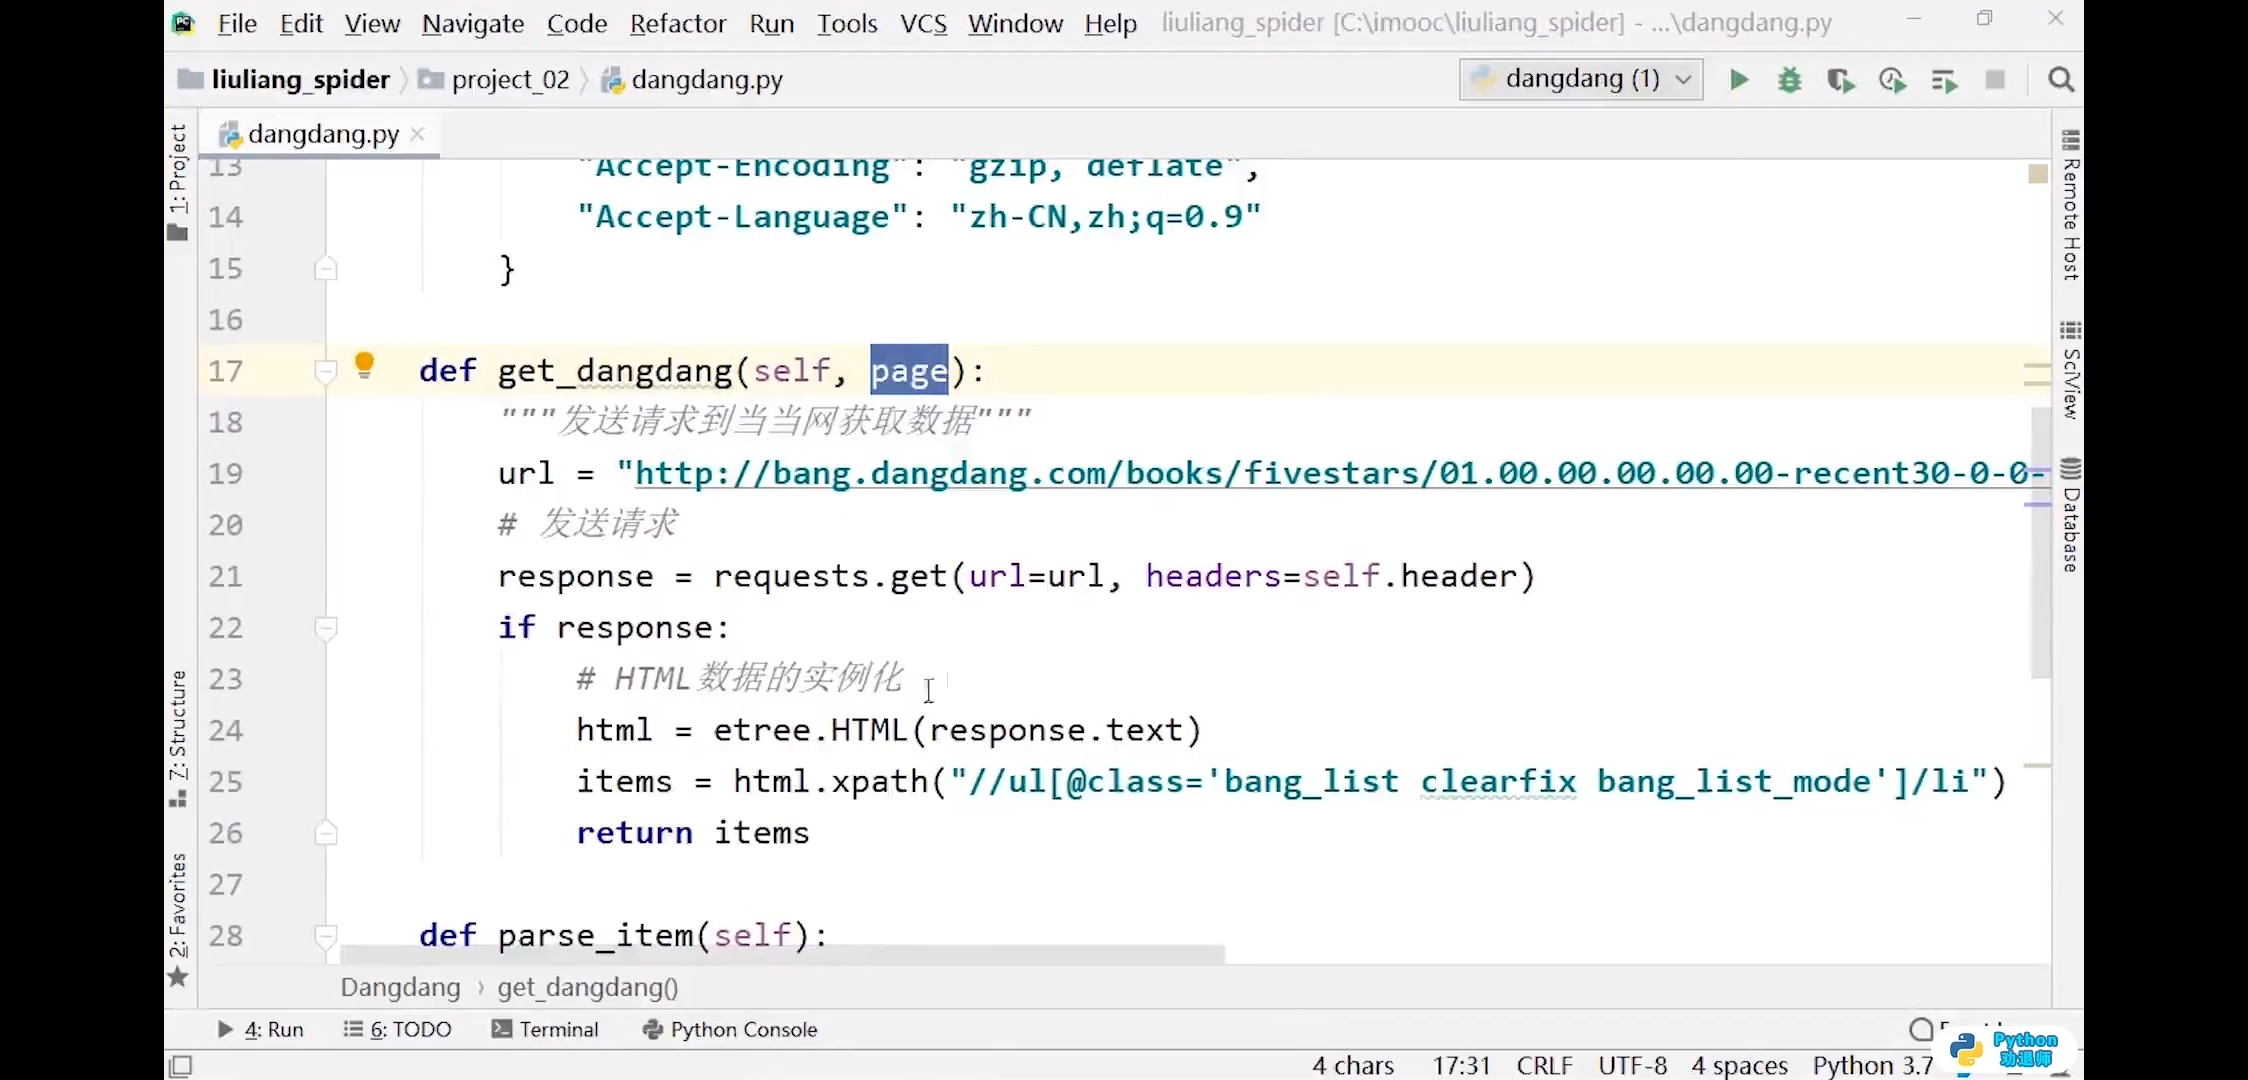Image resolution: width=2248 pixels, height=1080 pixels.
Task: Open the Terminal tool window button
Action: pos(545,1029)
